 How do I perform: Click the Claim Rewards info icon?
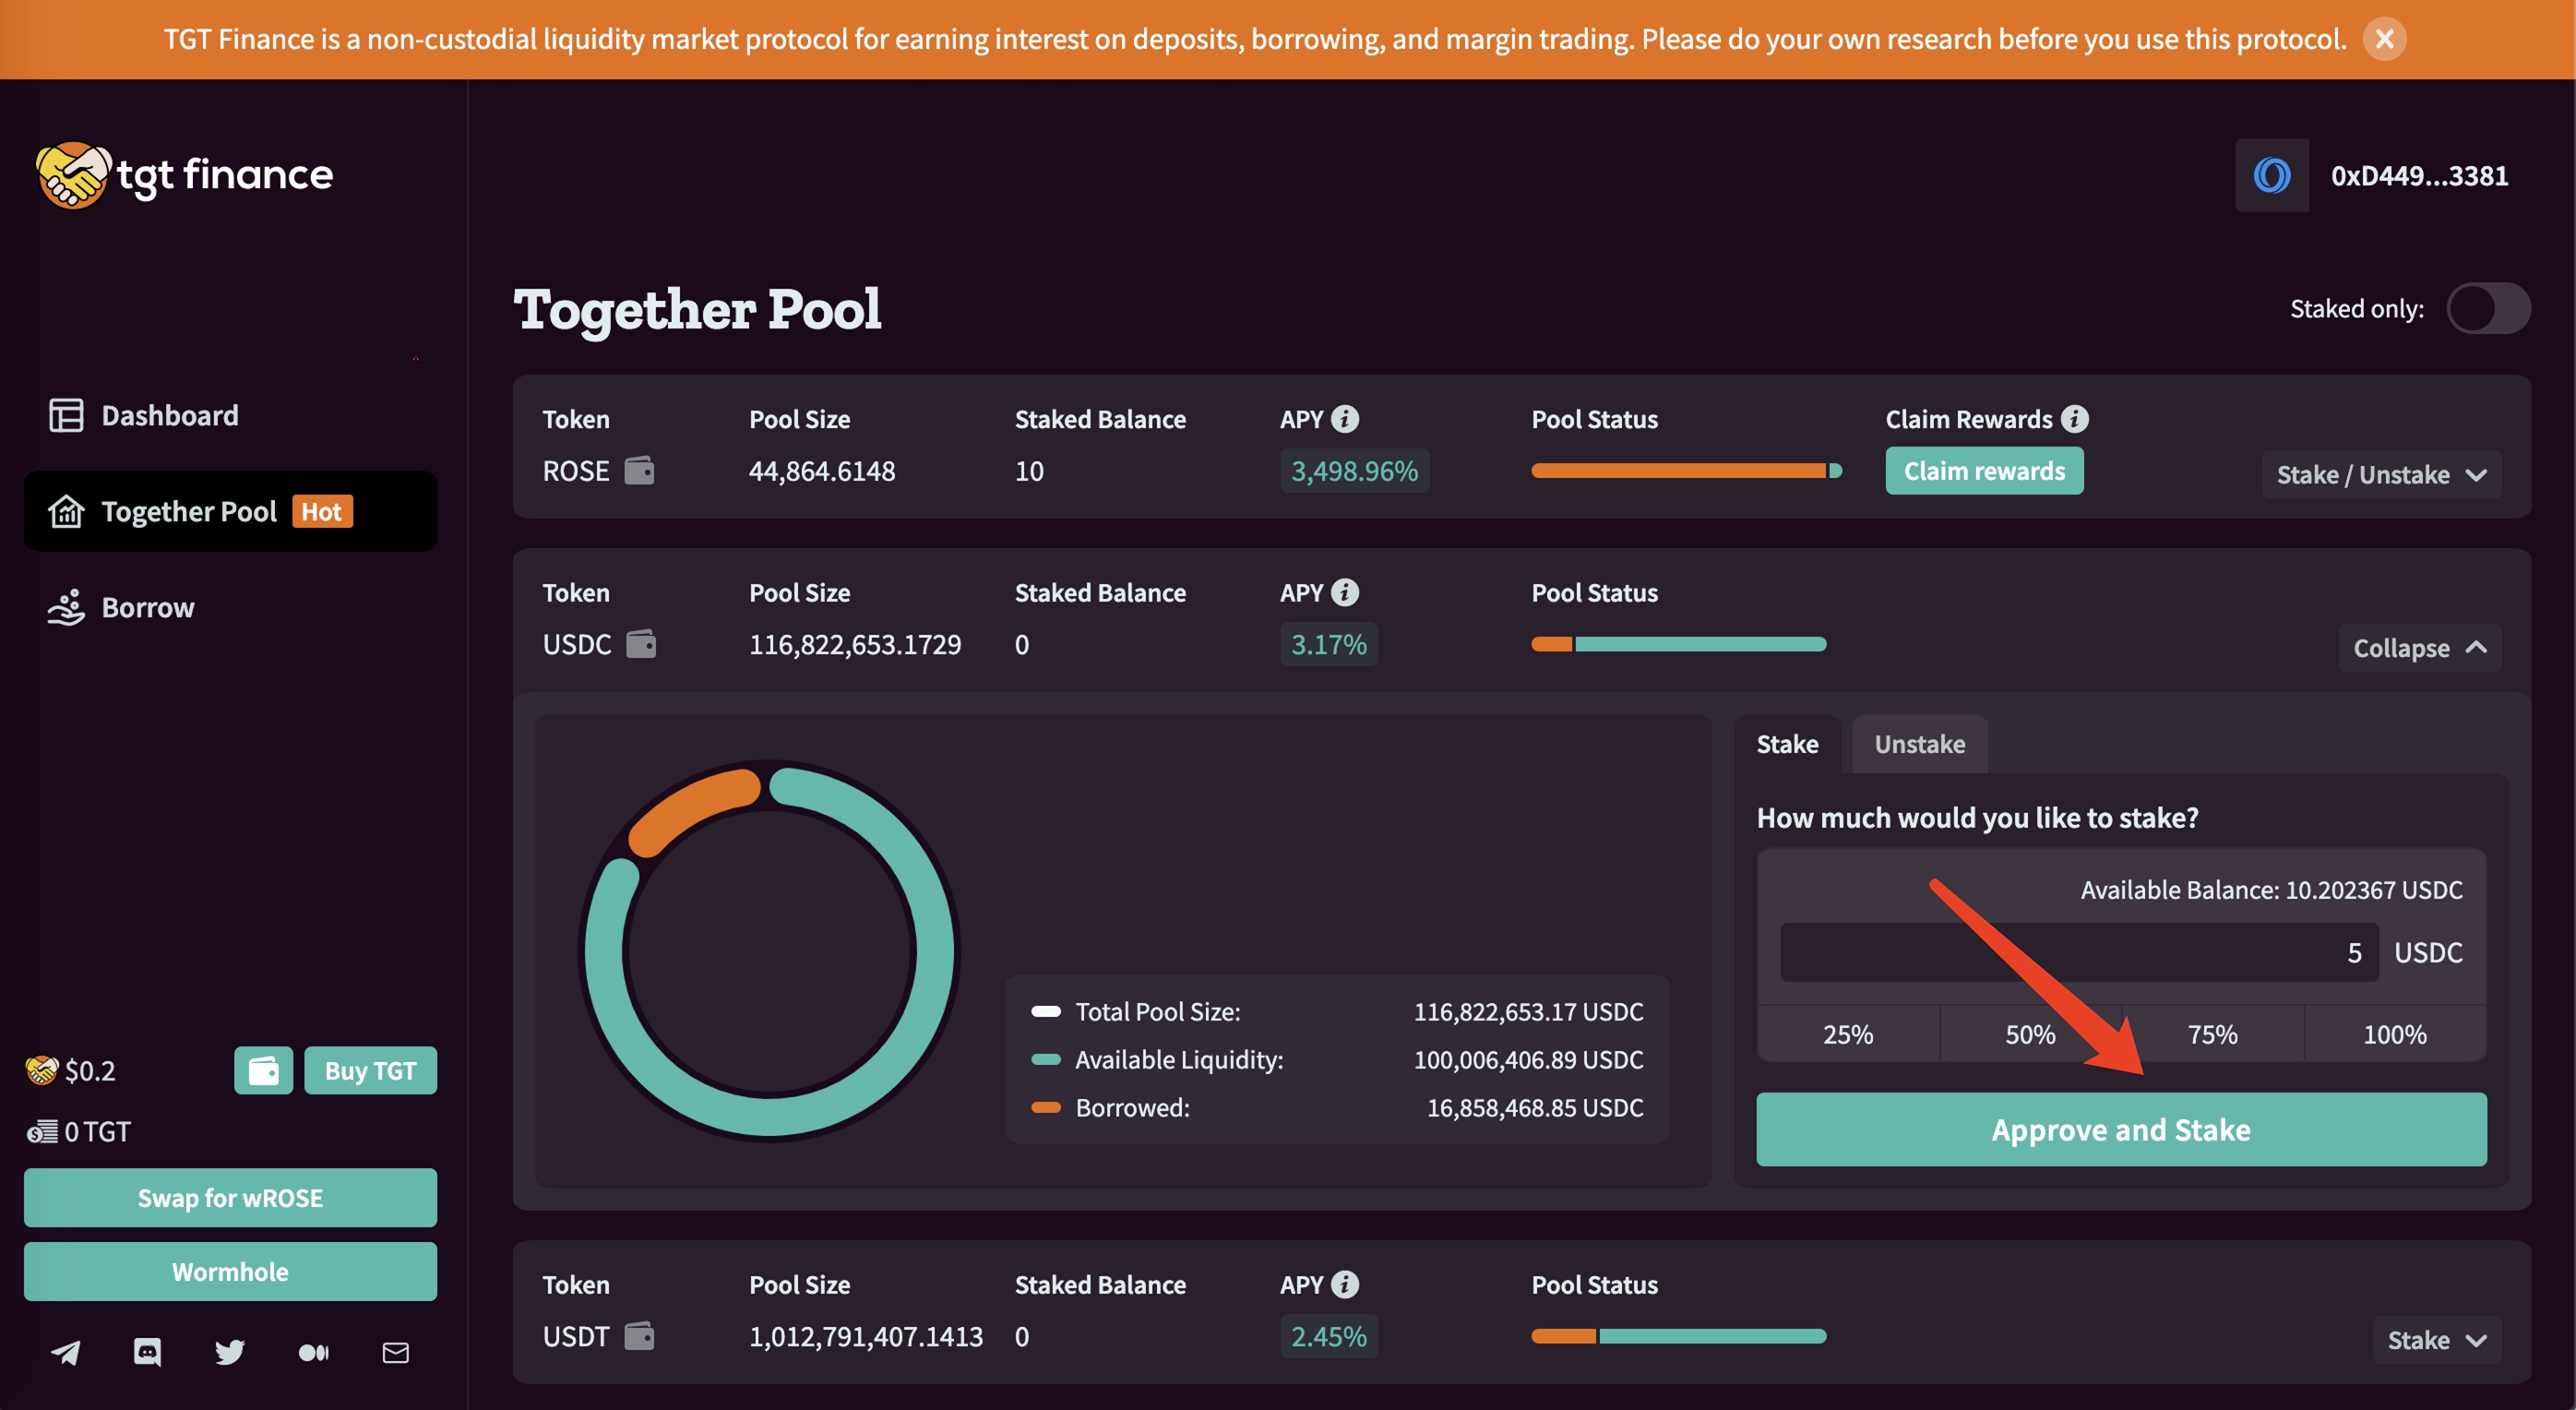tap(2075, 419)
